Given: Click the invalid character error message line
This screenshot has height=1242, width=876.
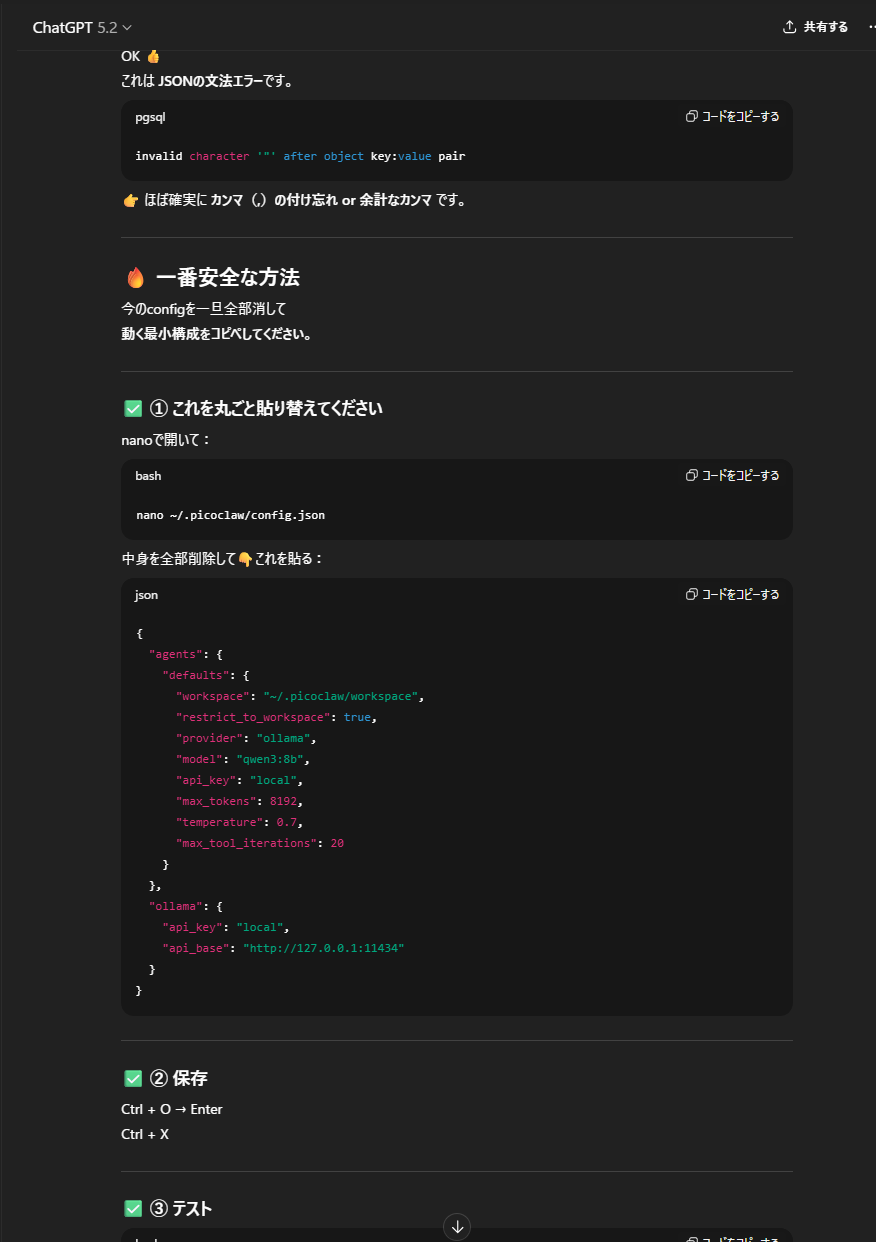Looking at the screenshot, I should (300, 156).
